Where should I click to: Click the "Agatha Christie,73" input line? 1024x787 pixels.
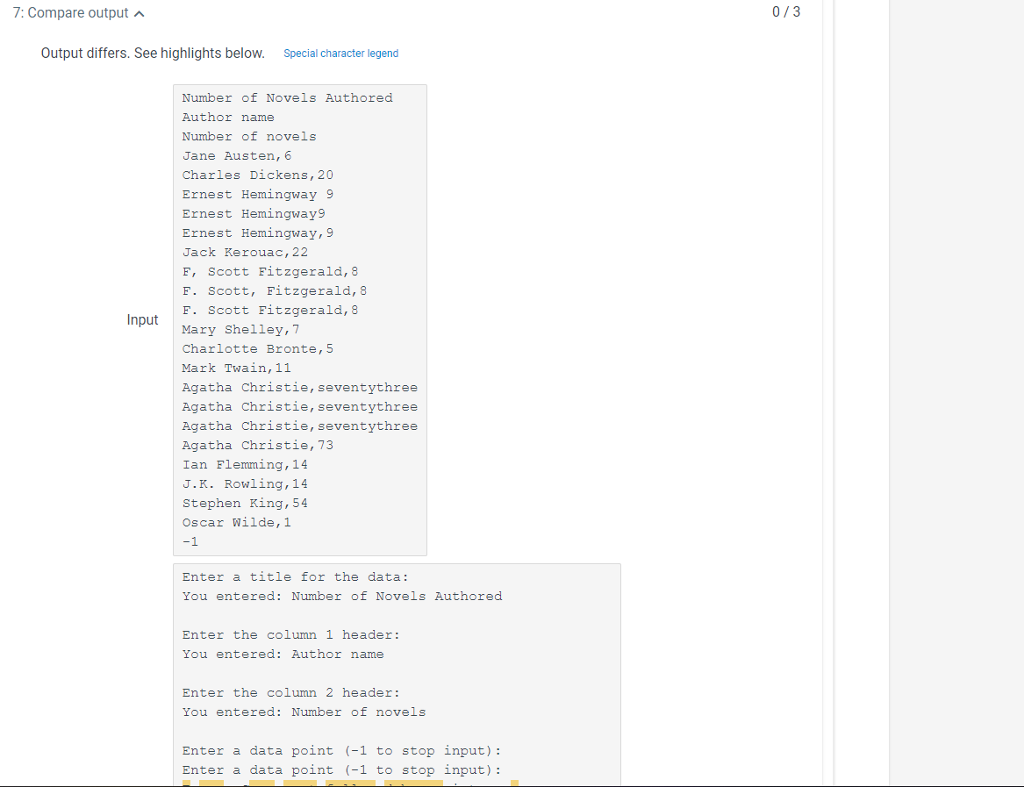(263, 444)
